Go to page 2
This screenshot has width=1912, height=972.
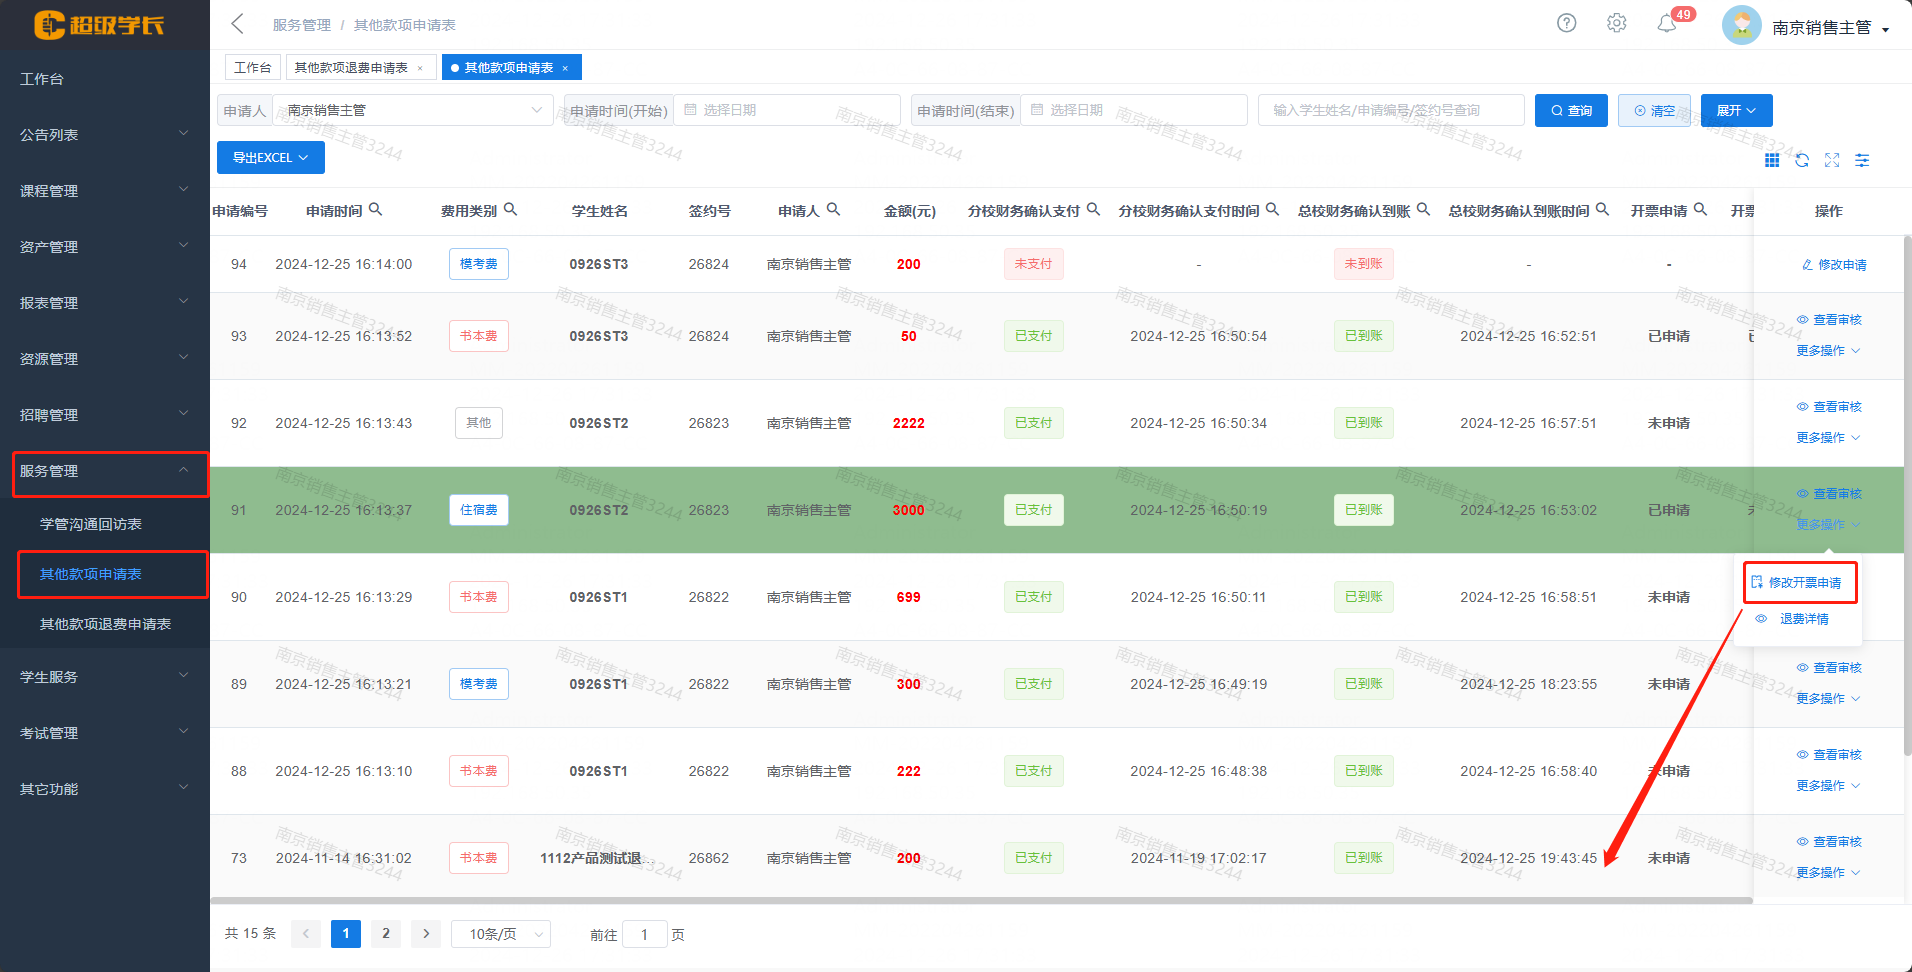tap(386, 934)
